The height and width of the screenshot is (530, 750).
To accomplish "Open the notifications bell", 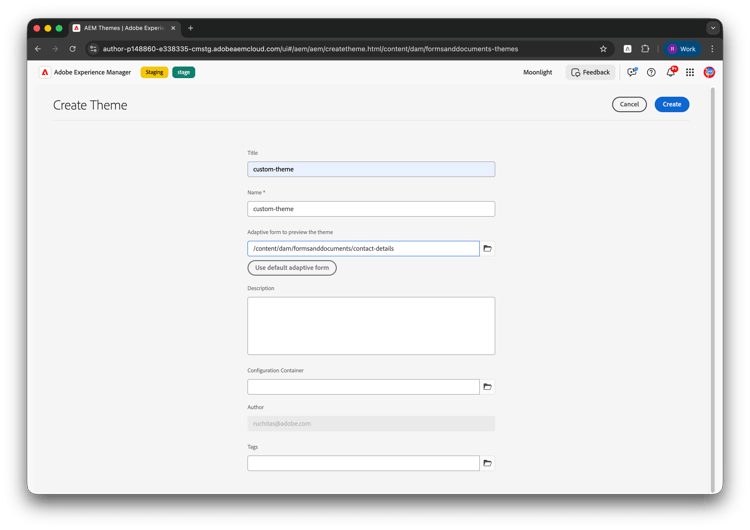I will tap(671, 72).
